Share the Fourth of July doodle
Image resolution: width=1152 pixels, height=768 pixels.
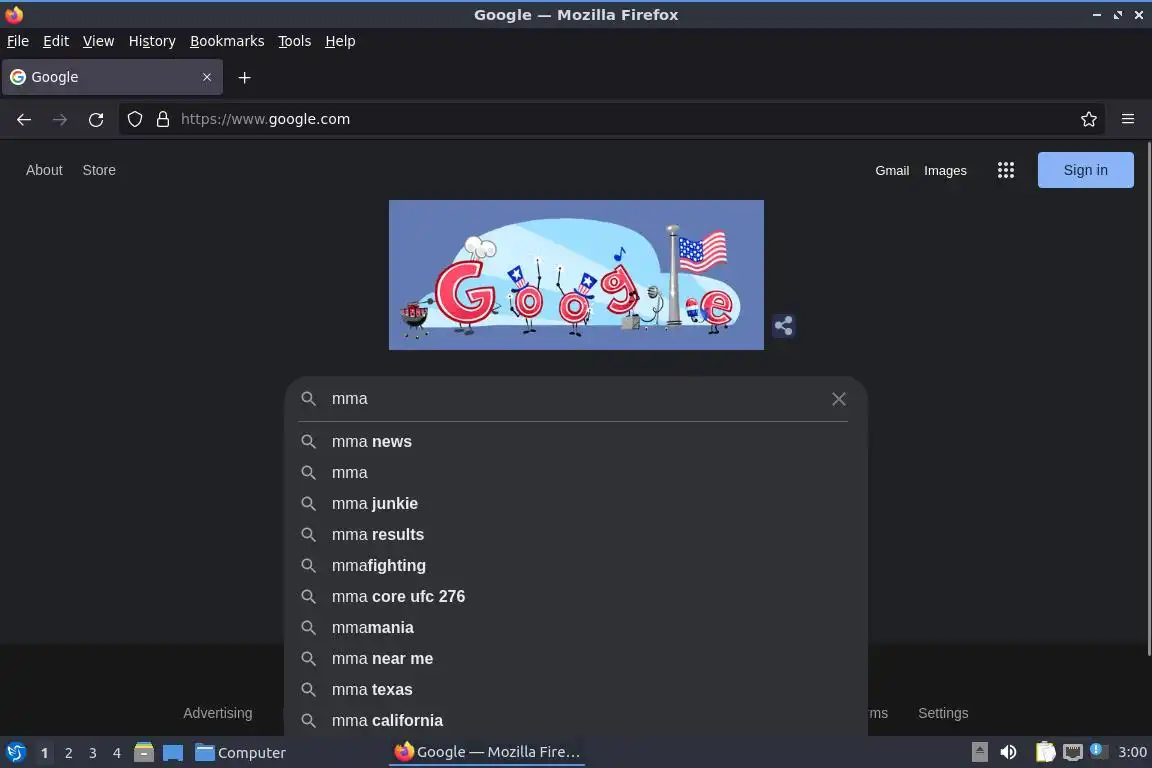tap(783, 326)
